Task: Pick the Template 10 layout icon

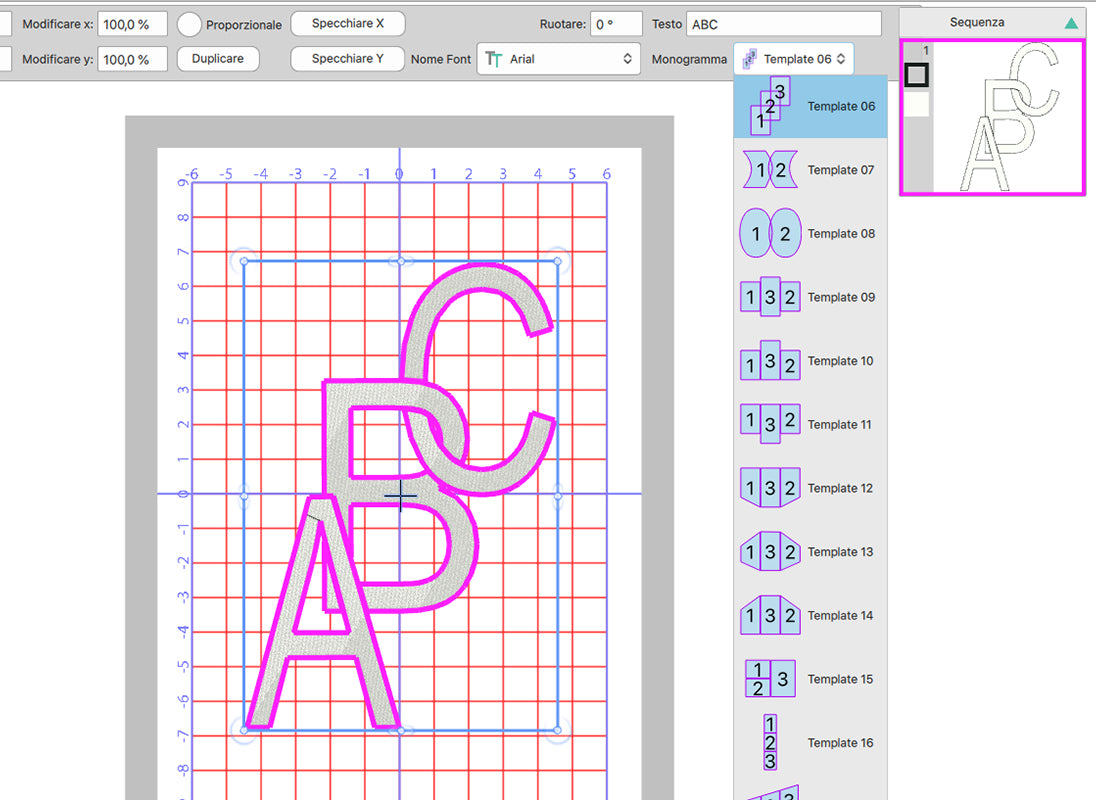Action: coord(769,361)
